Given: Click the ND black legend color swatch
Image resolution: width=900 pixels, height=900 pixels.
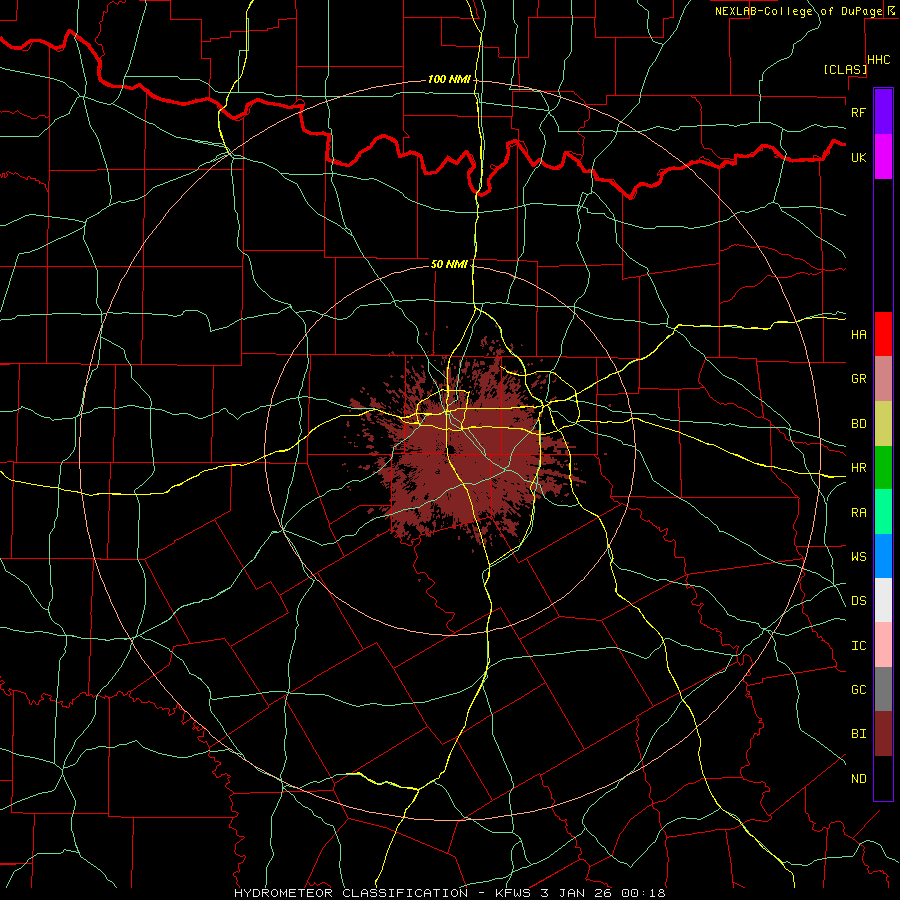Looking at the screenshot, I should click(x=883, y=778).
